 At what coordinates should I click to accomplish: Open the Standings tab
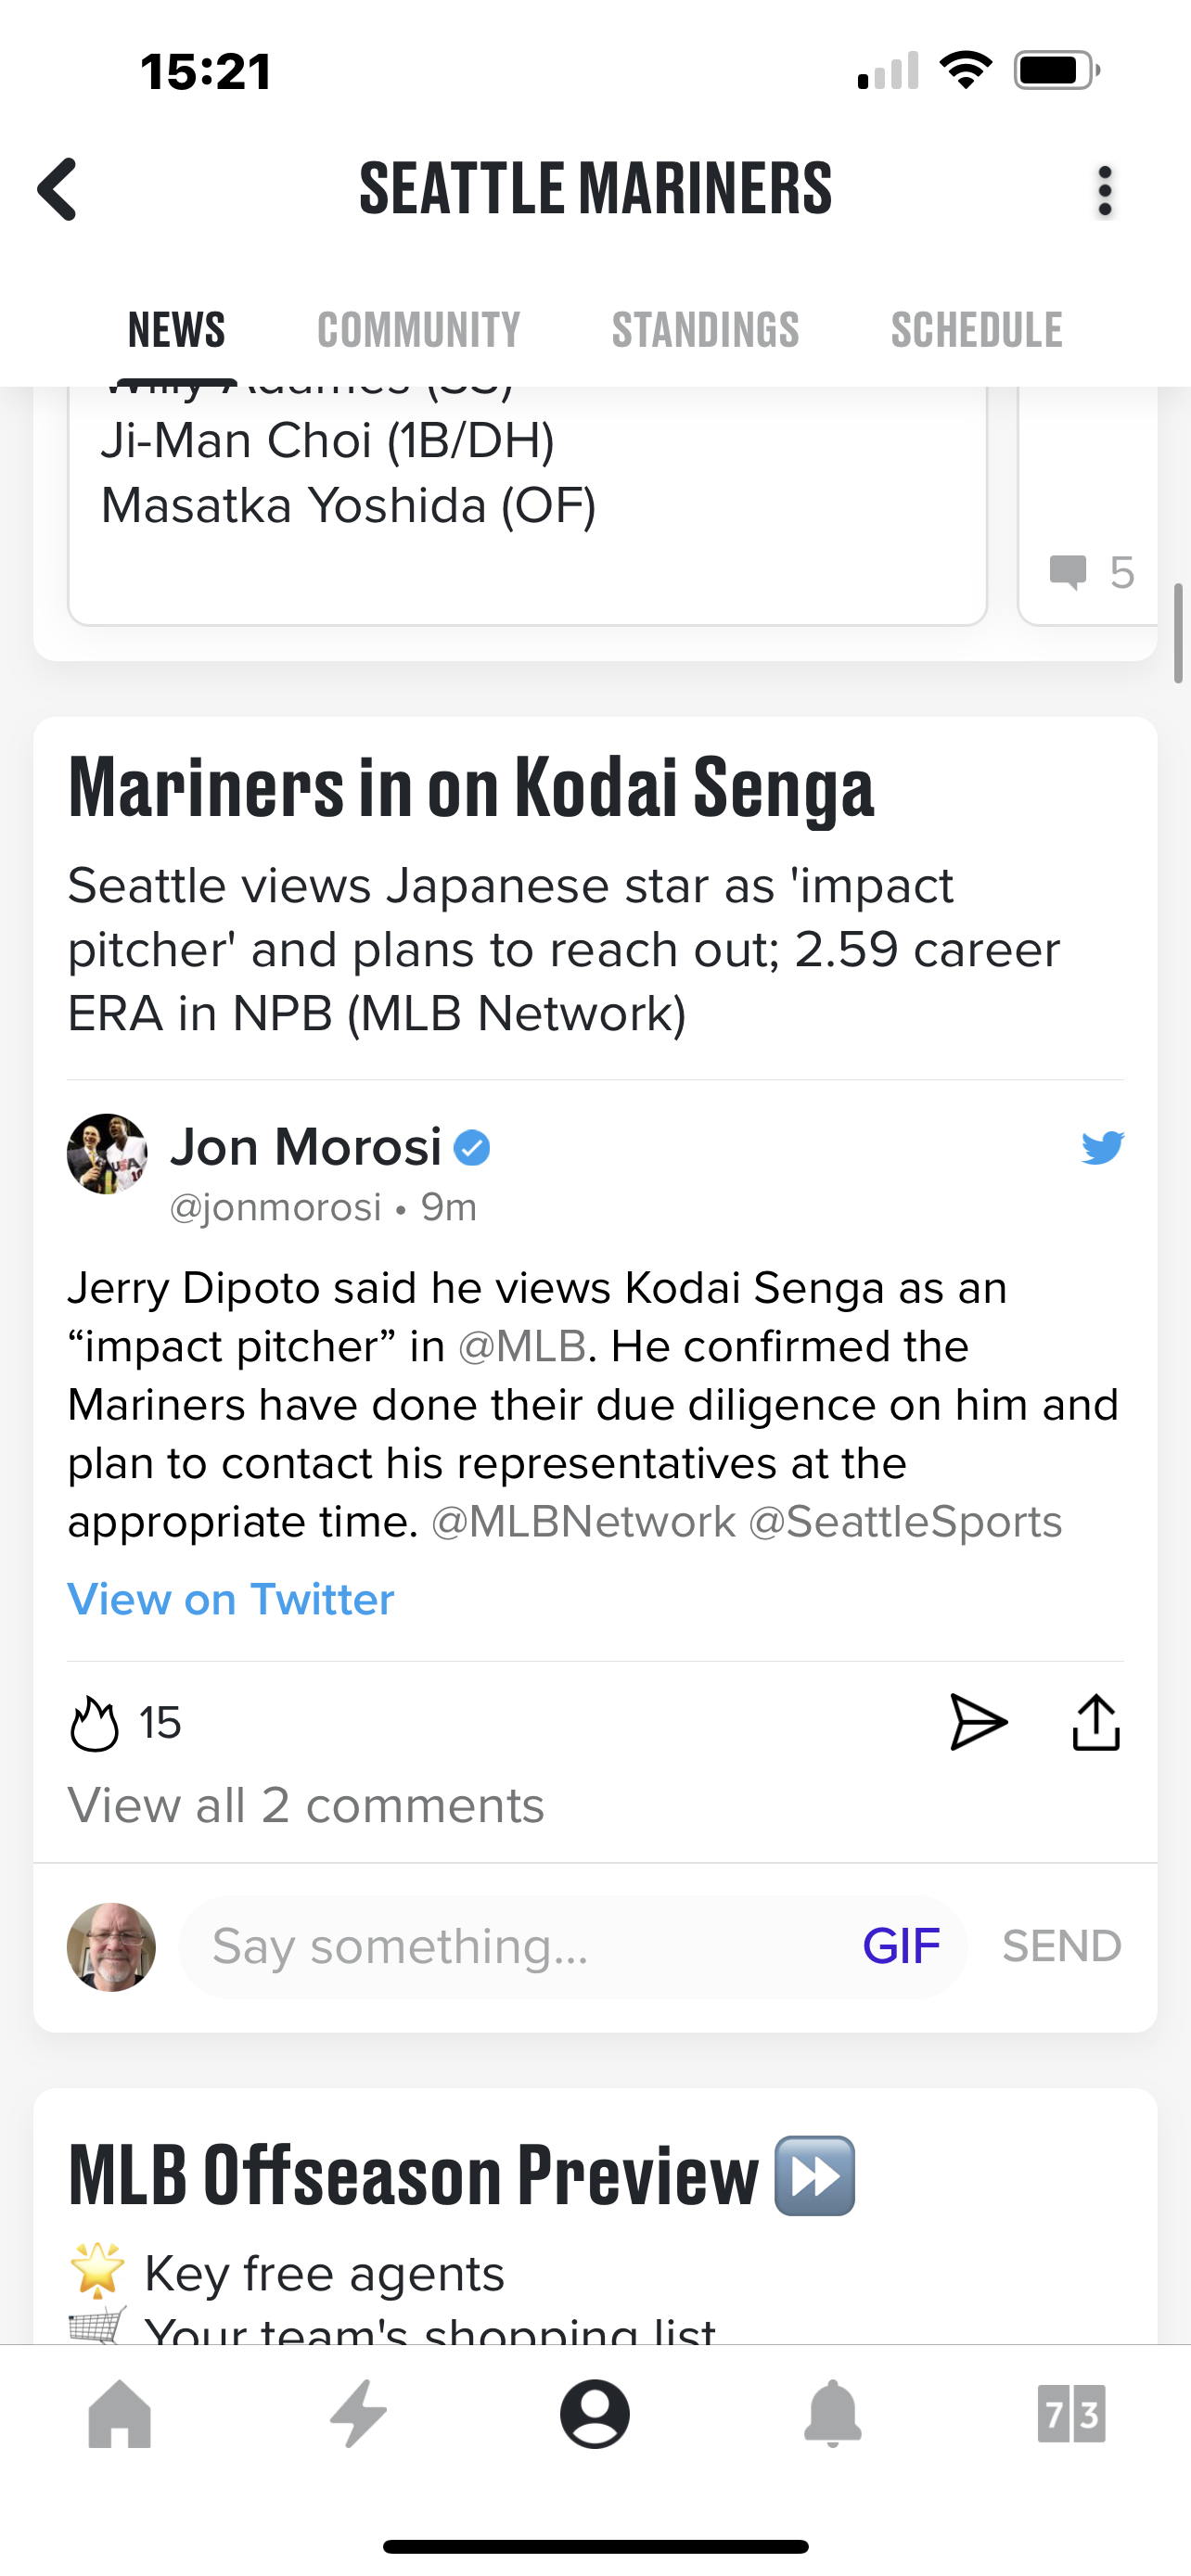coord(705,330)
